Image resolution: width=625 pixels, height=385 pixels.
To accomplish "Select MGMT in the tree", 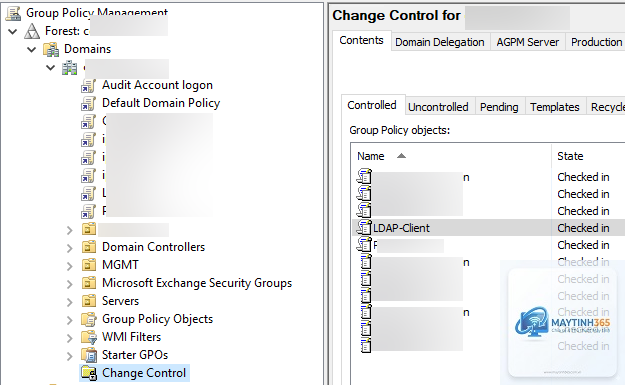I will [x=120, y=265].
